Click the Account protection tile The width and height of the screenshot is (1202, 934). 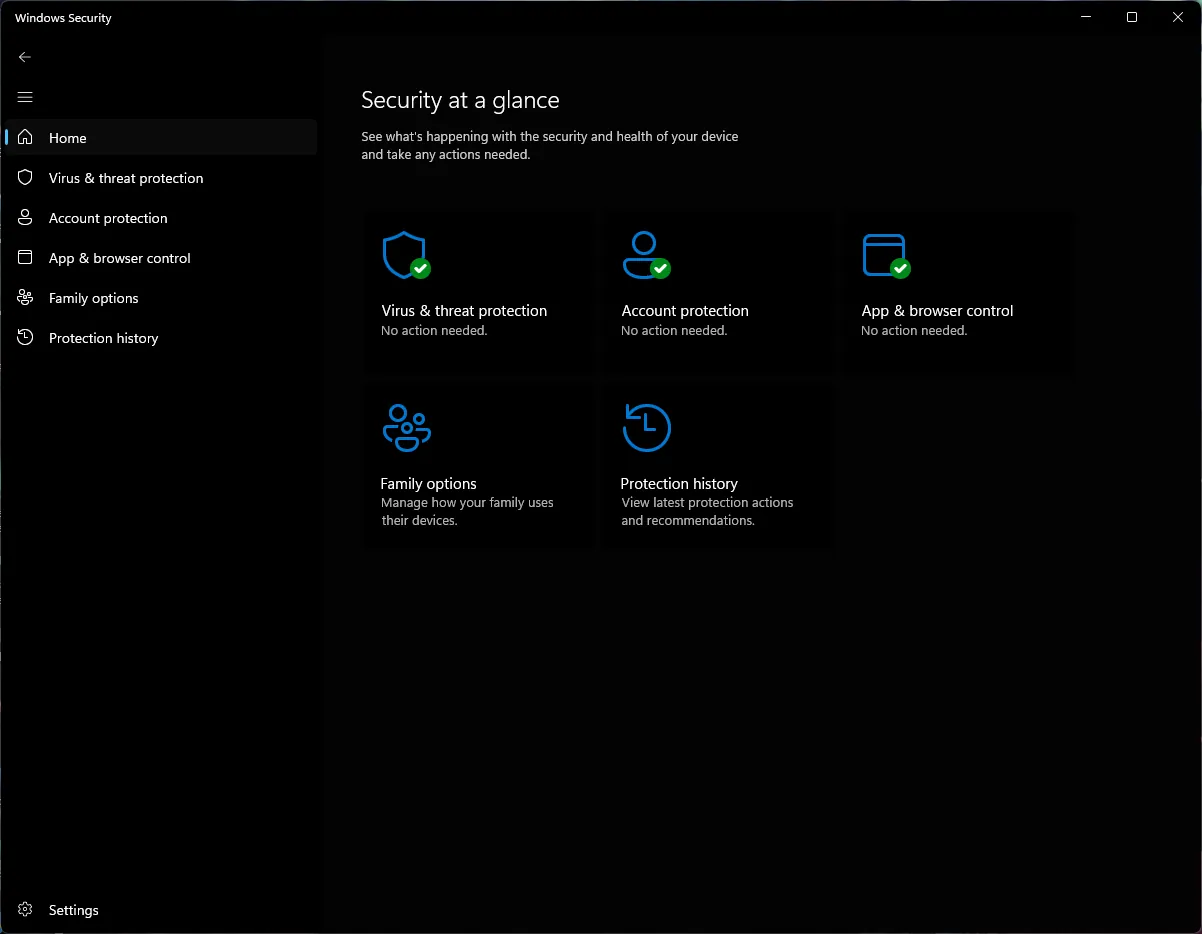(718, 293)
